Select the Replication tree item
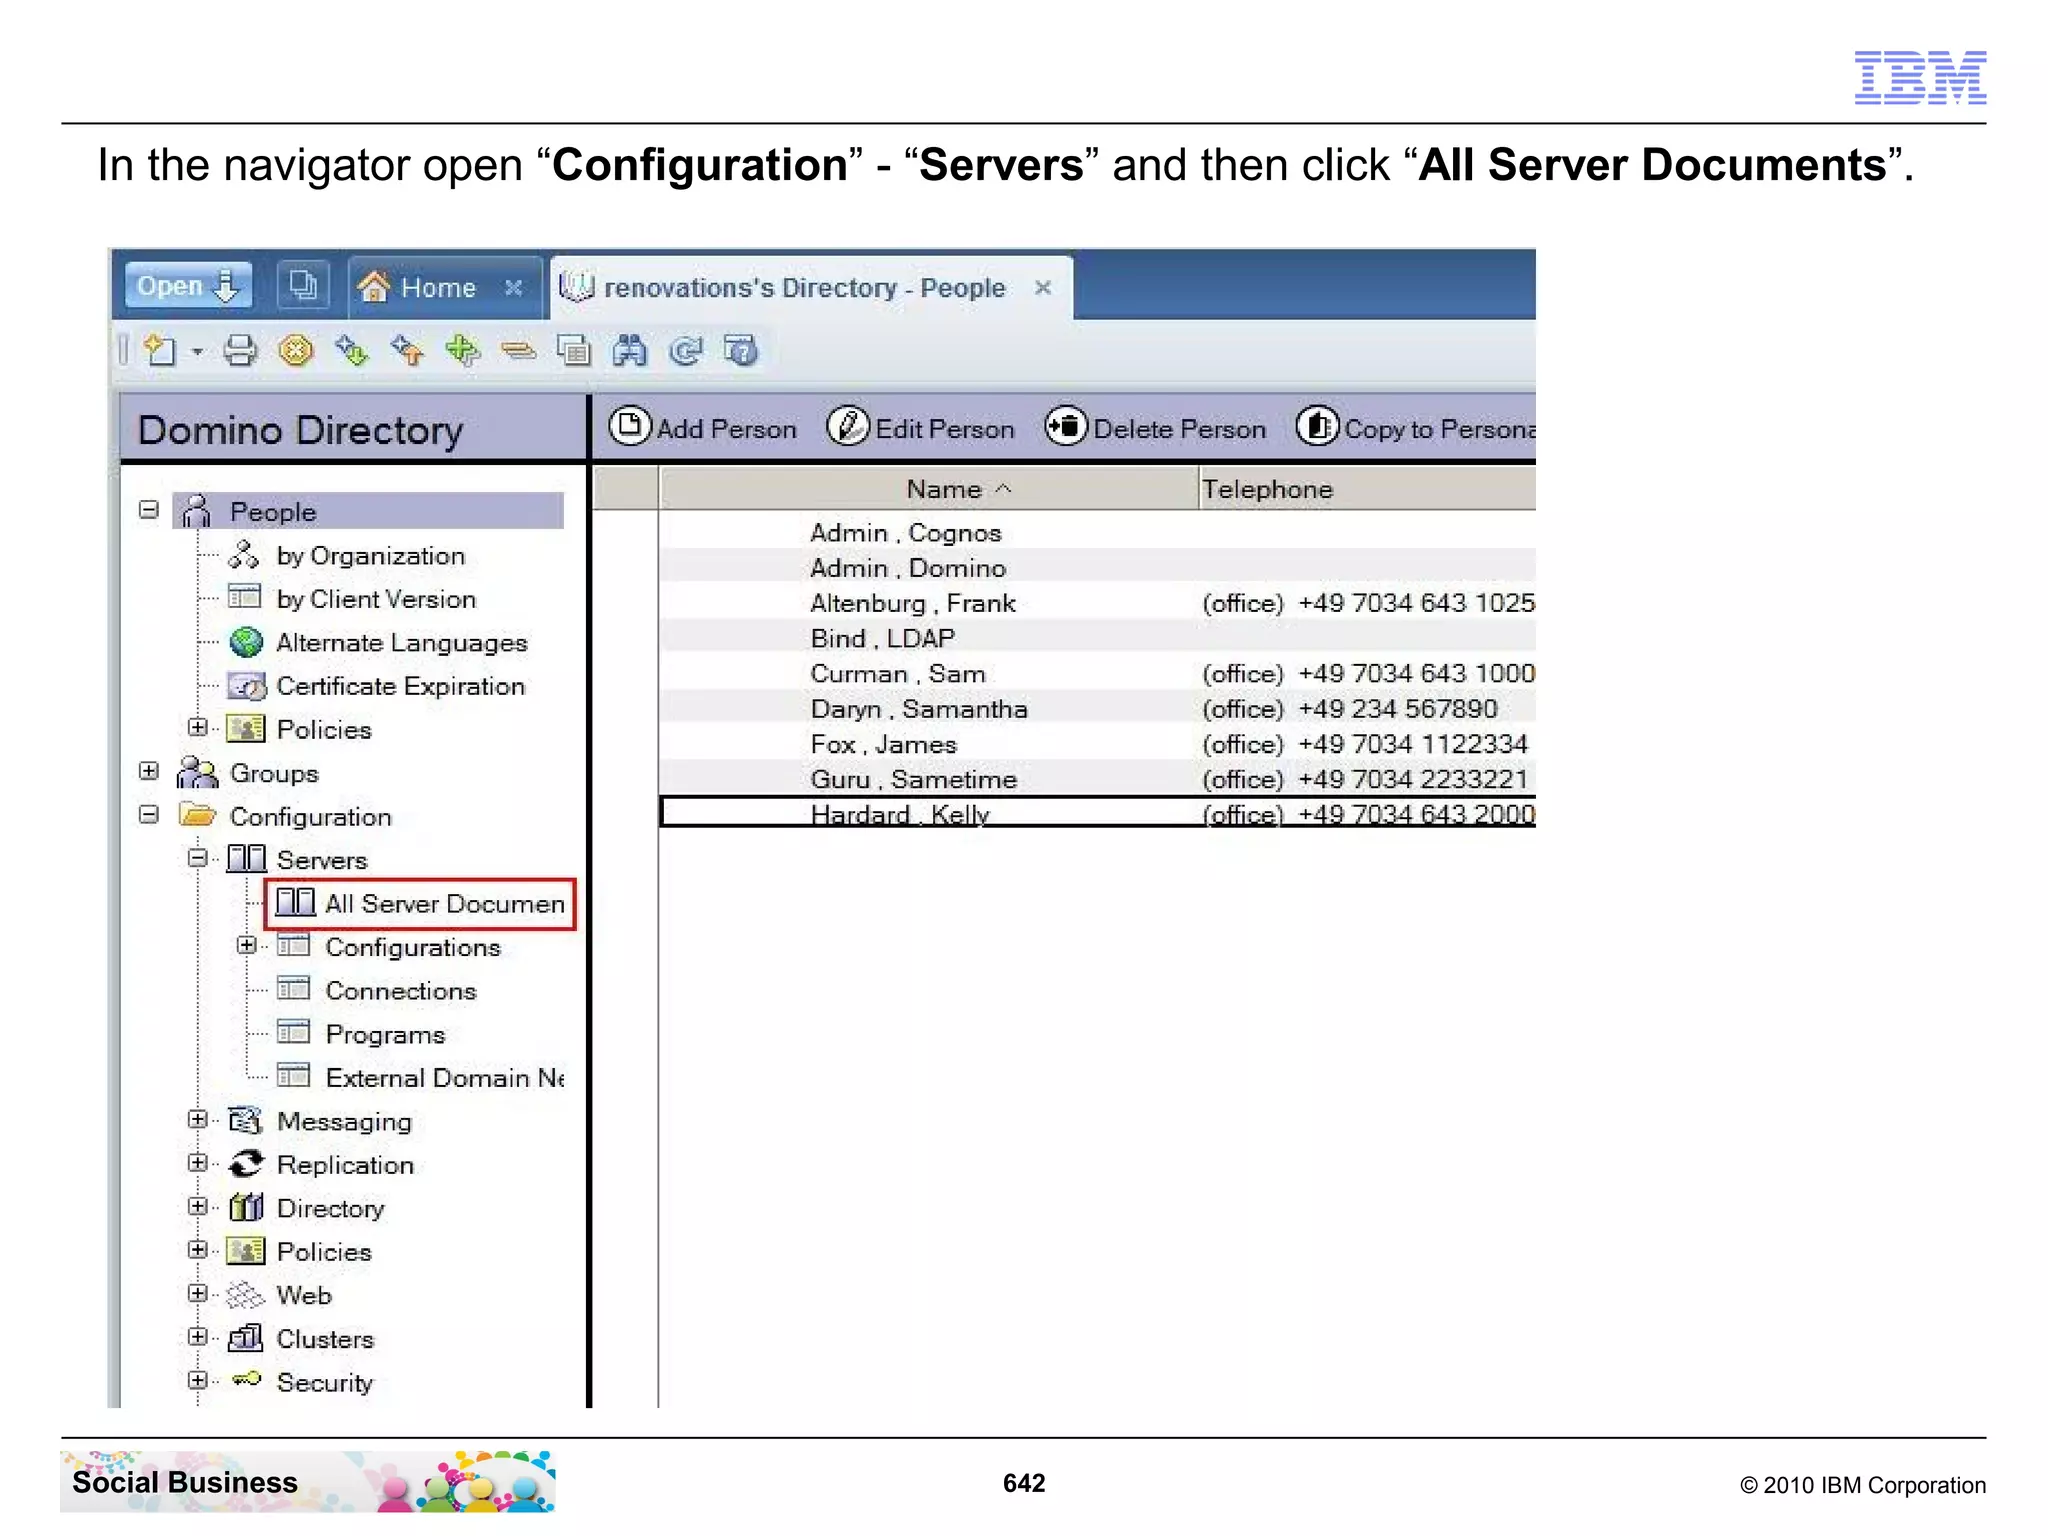The image size is (2048, 1536). (x=345, y=1165)
